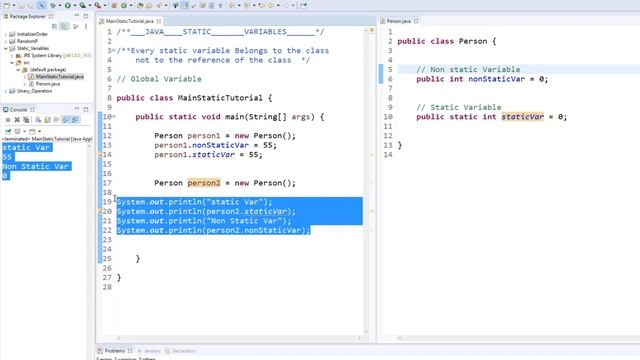Collapse the (default package) node
640x360 pixels.
click(x=18, y=70)
